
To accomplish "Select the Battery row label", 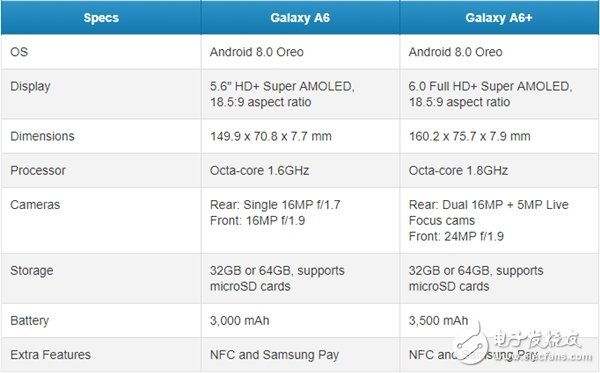I will click(29, 321).
